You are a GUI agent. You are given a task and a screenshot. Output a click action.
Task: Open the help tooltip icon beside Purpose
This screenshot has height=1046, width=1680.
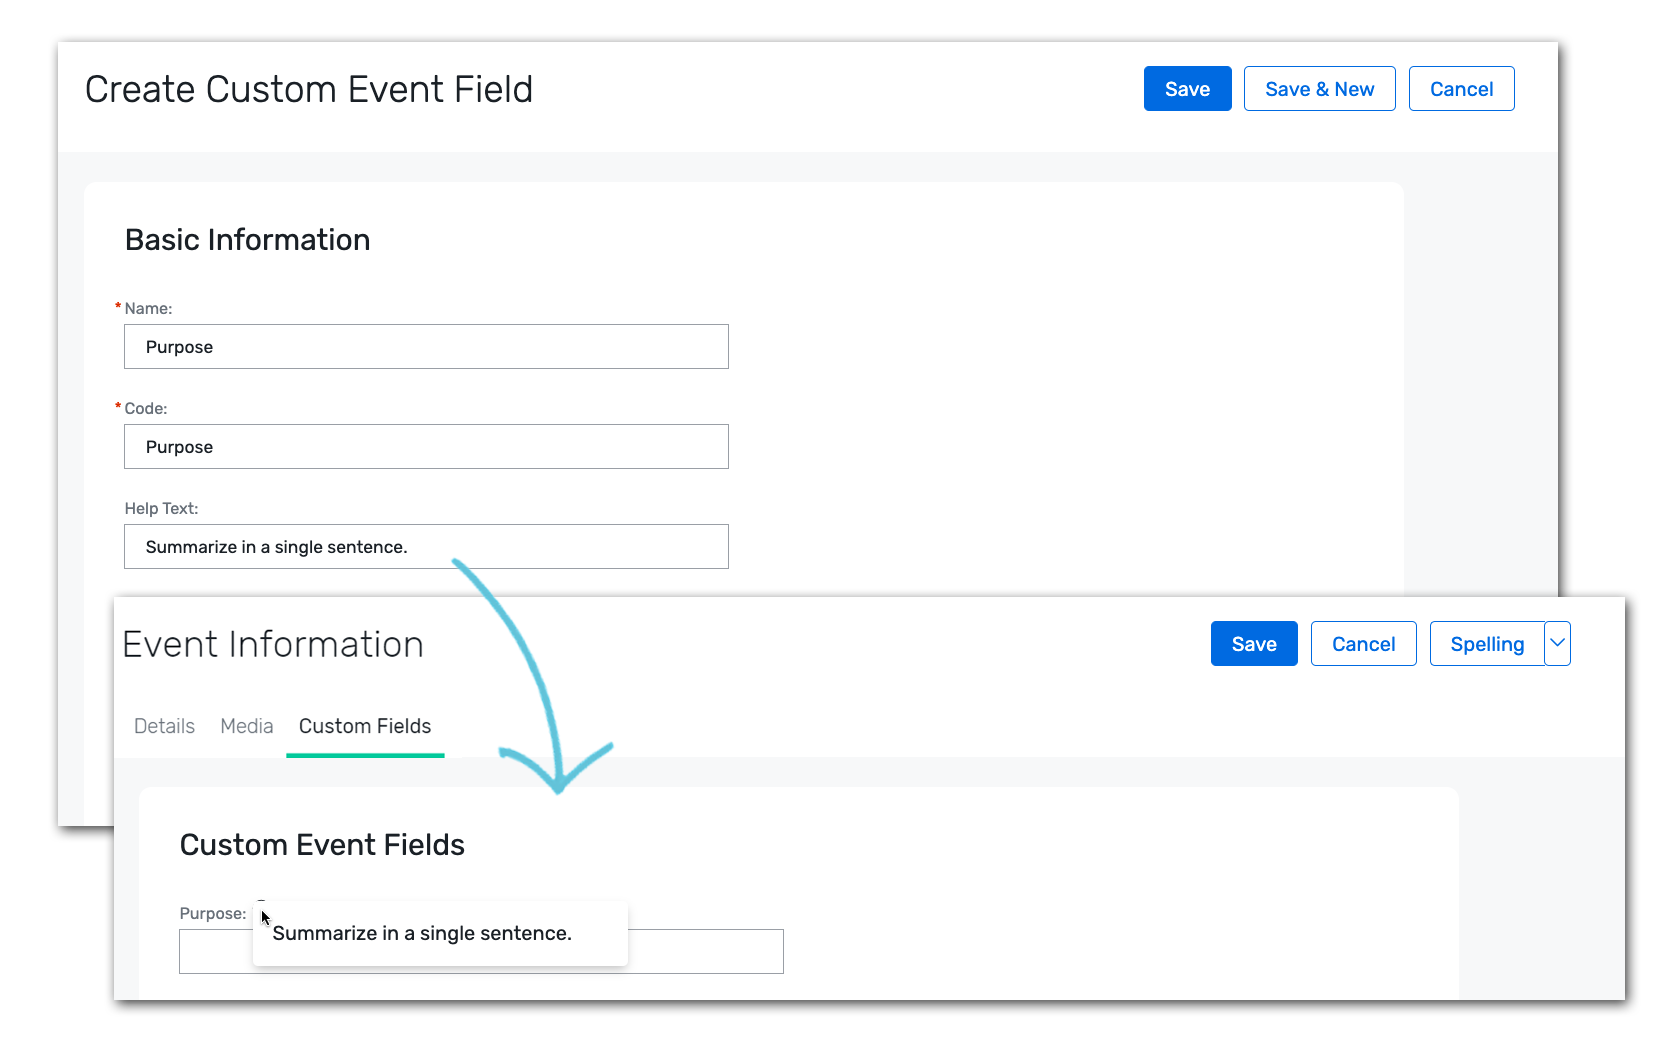(x=261, y=901)
